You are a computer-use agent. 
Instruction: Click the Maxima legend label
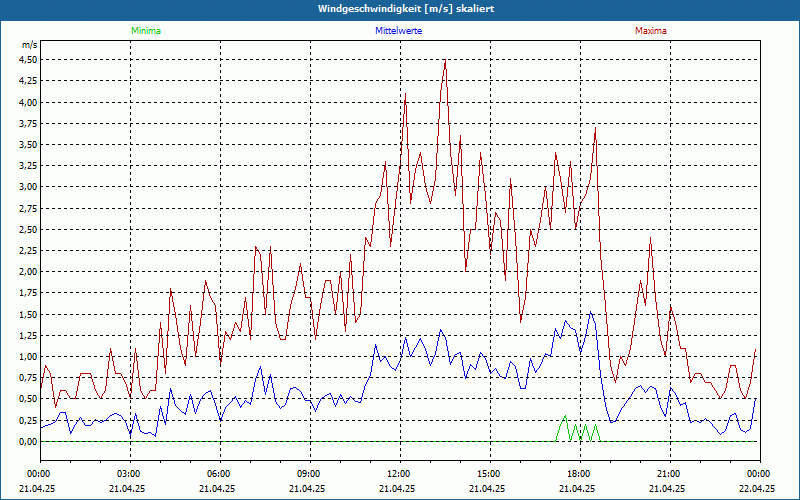tap(651, 31)
